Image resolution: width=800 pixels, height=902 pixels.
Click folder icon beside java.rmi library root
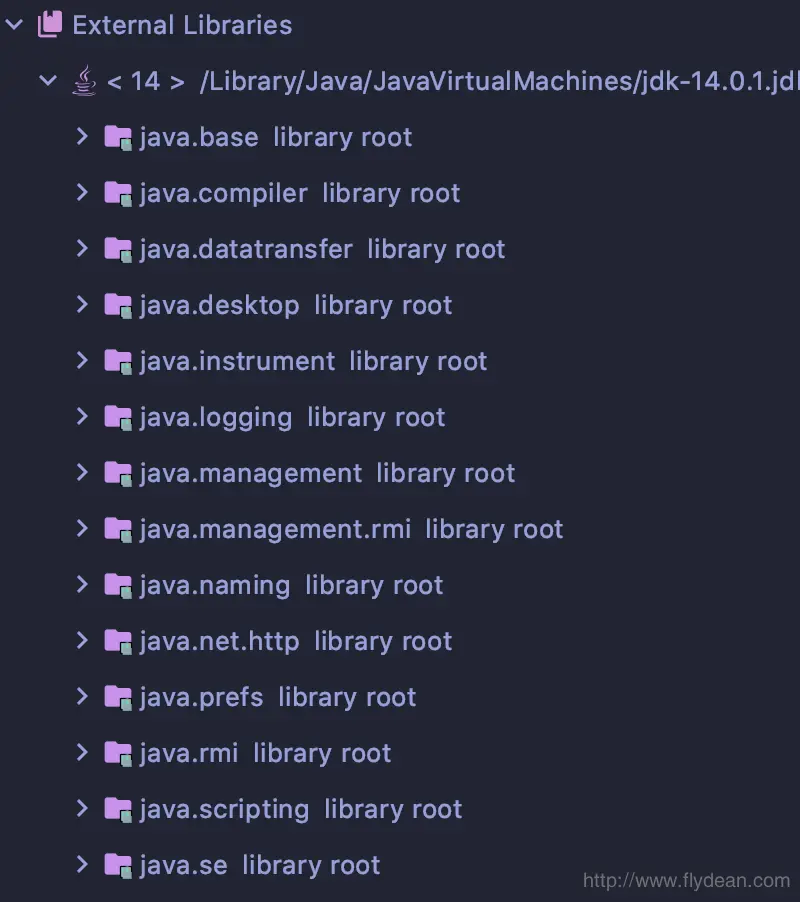[118, 754]
